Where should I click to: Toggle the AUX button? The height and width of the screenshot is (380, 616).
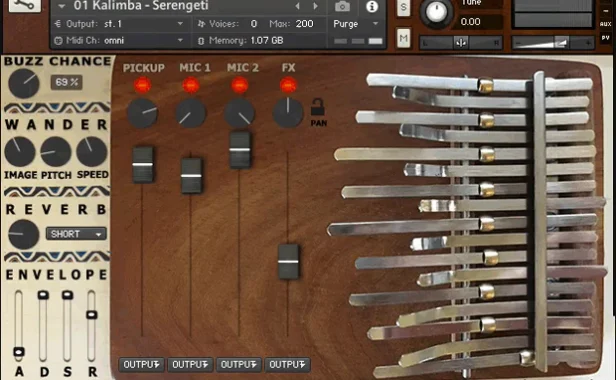pyautogui.click(x=605, y=24)
